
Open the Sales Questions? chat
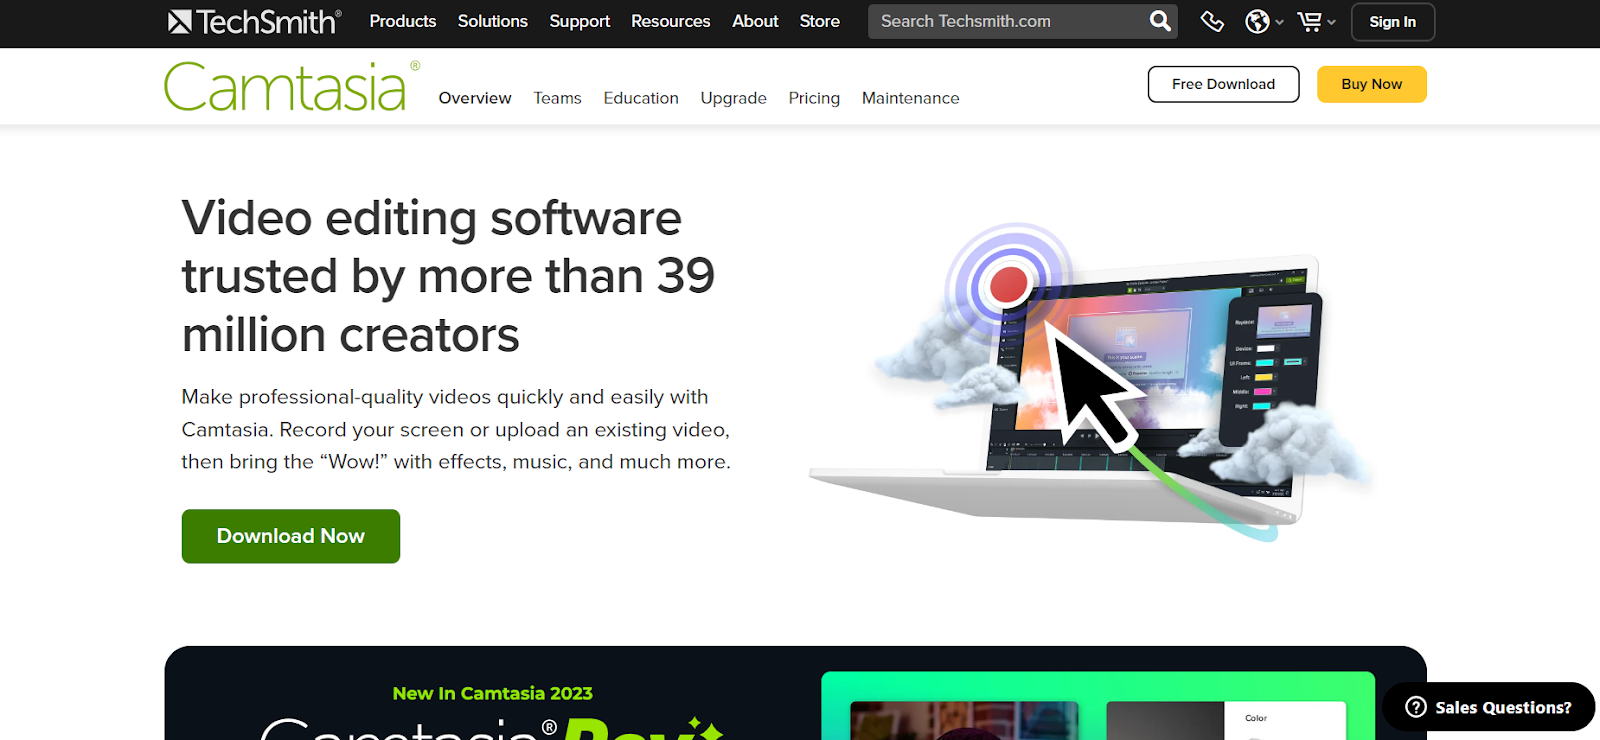pos(1489,707)
